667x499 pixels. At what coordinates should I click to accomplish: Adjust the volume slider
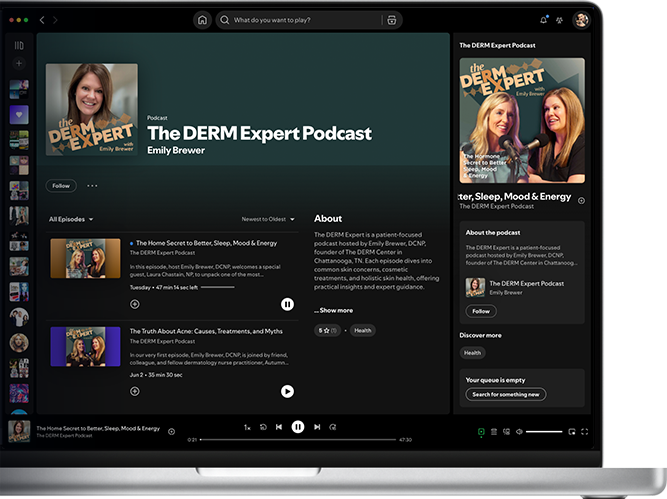coord(544,432)
